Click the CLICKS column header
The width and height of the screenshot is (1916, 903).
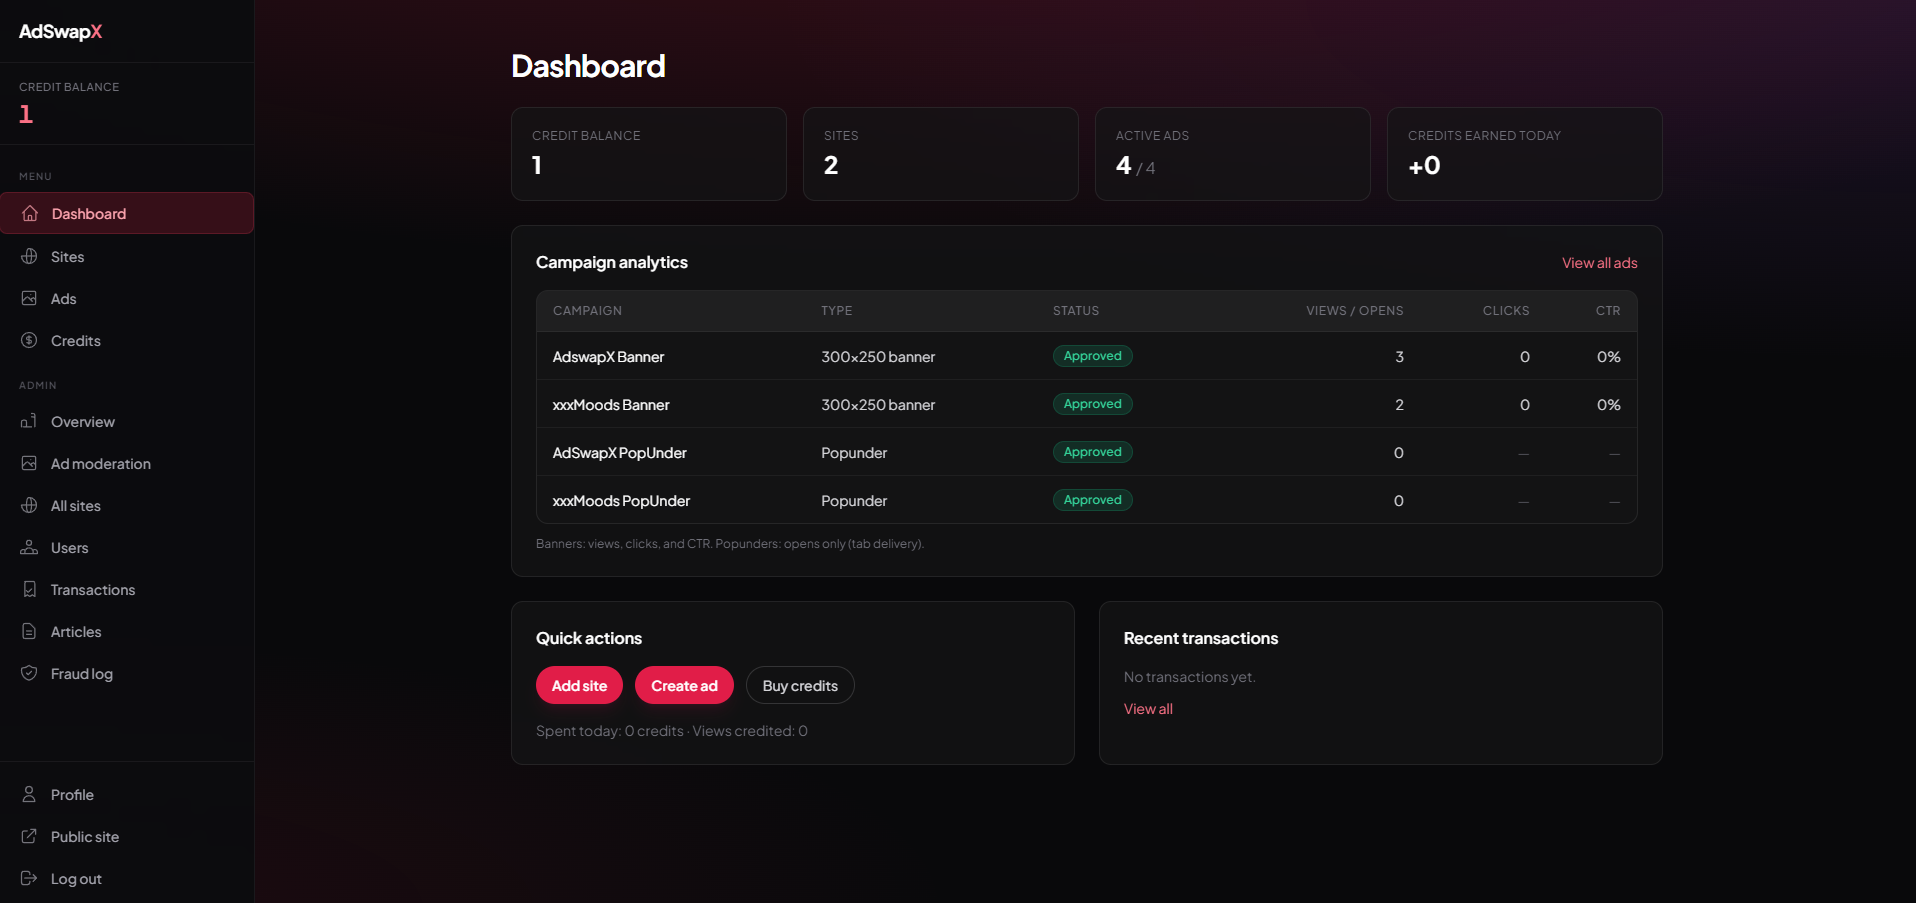point(1505,311)
